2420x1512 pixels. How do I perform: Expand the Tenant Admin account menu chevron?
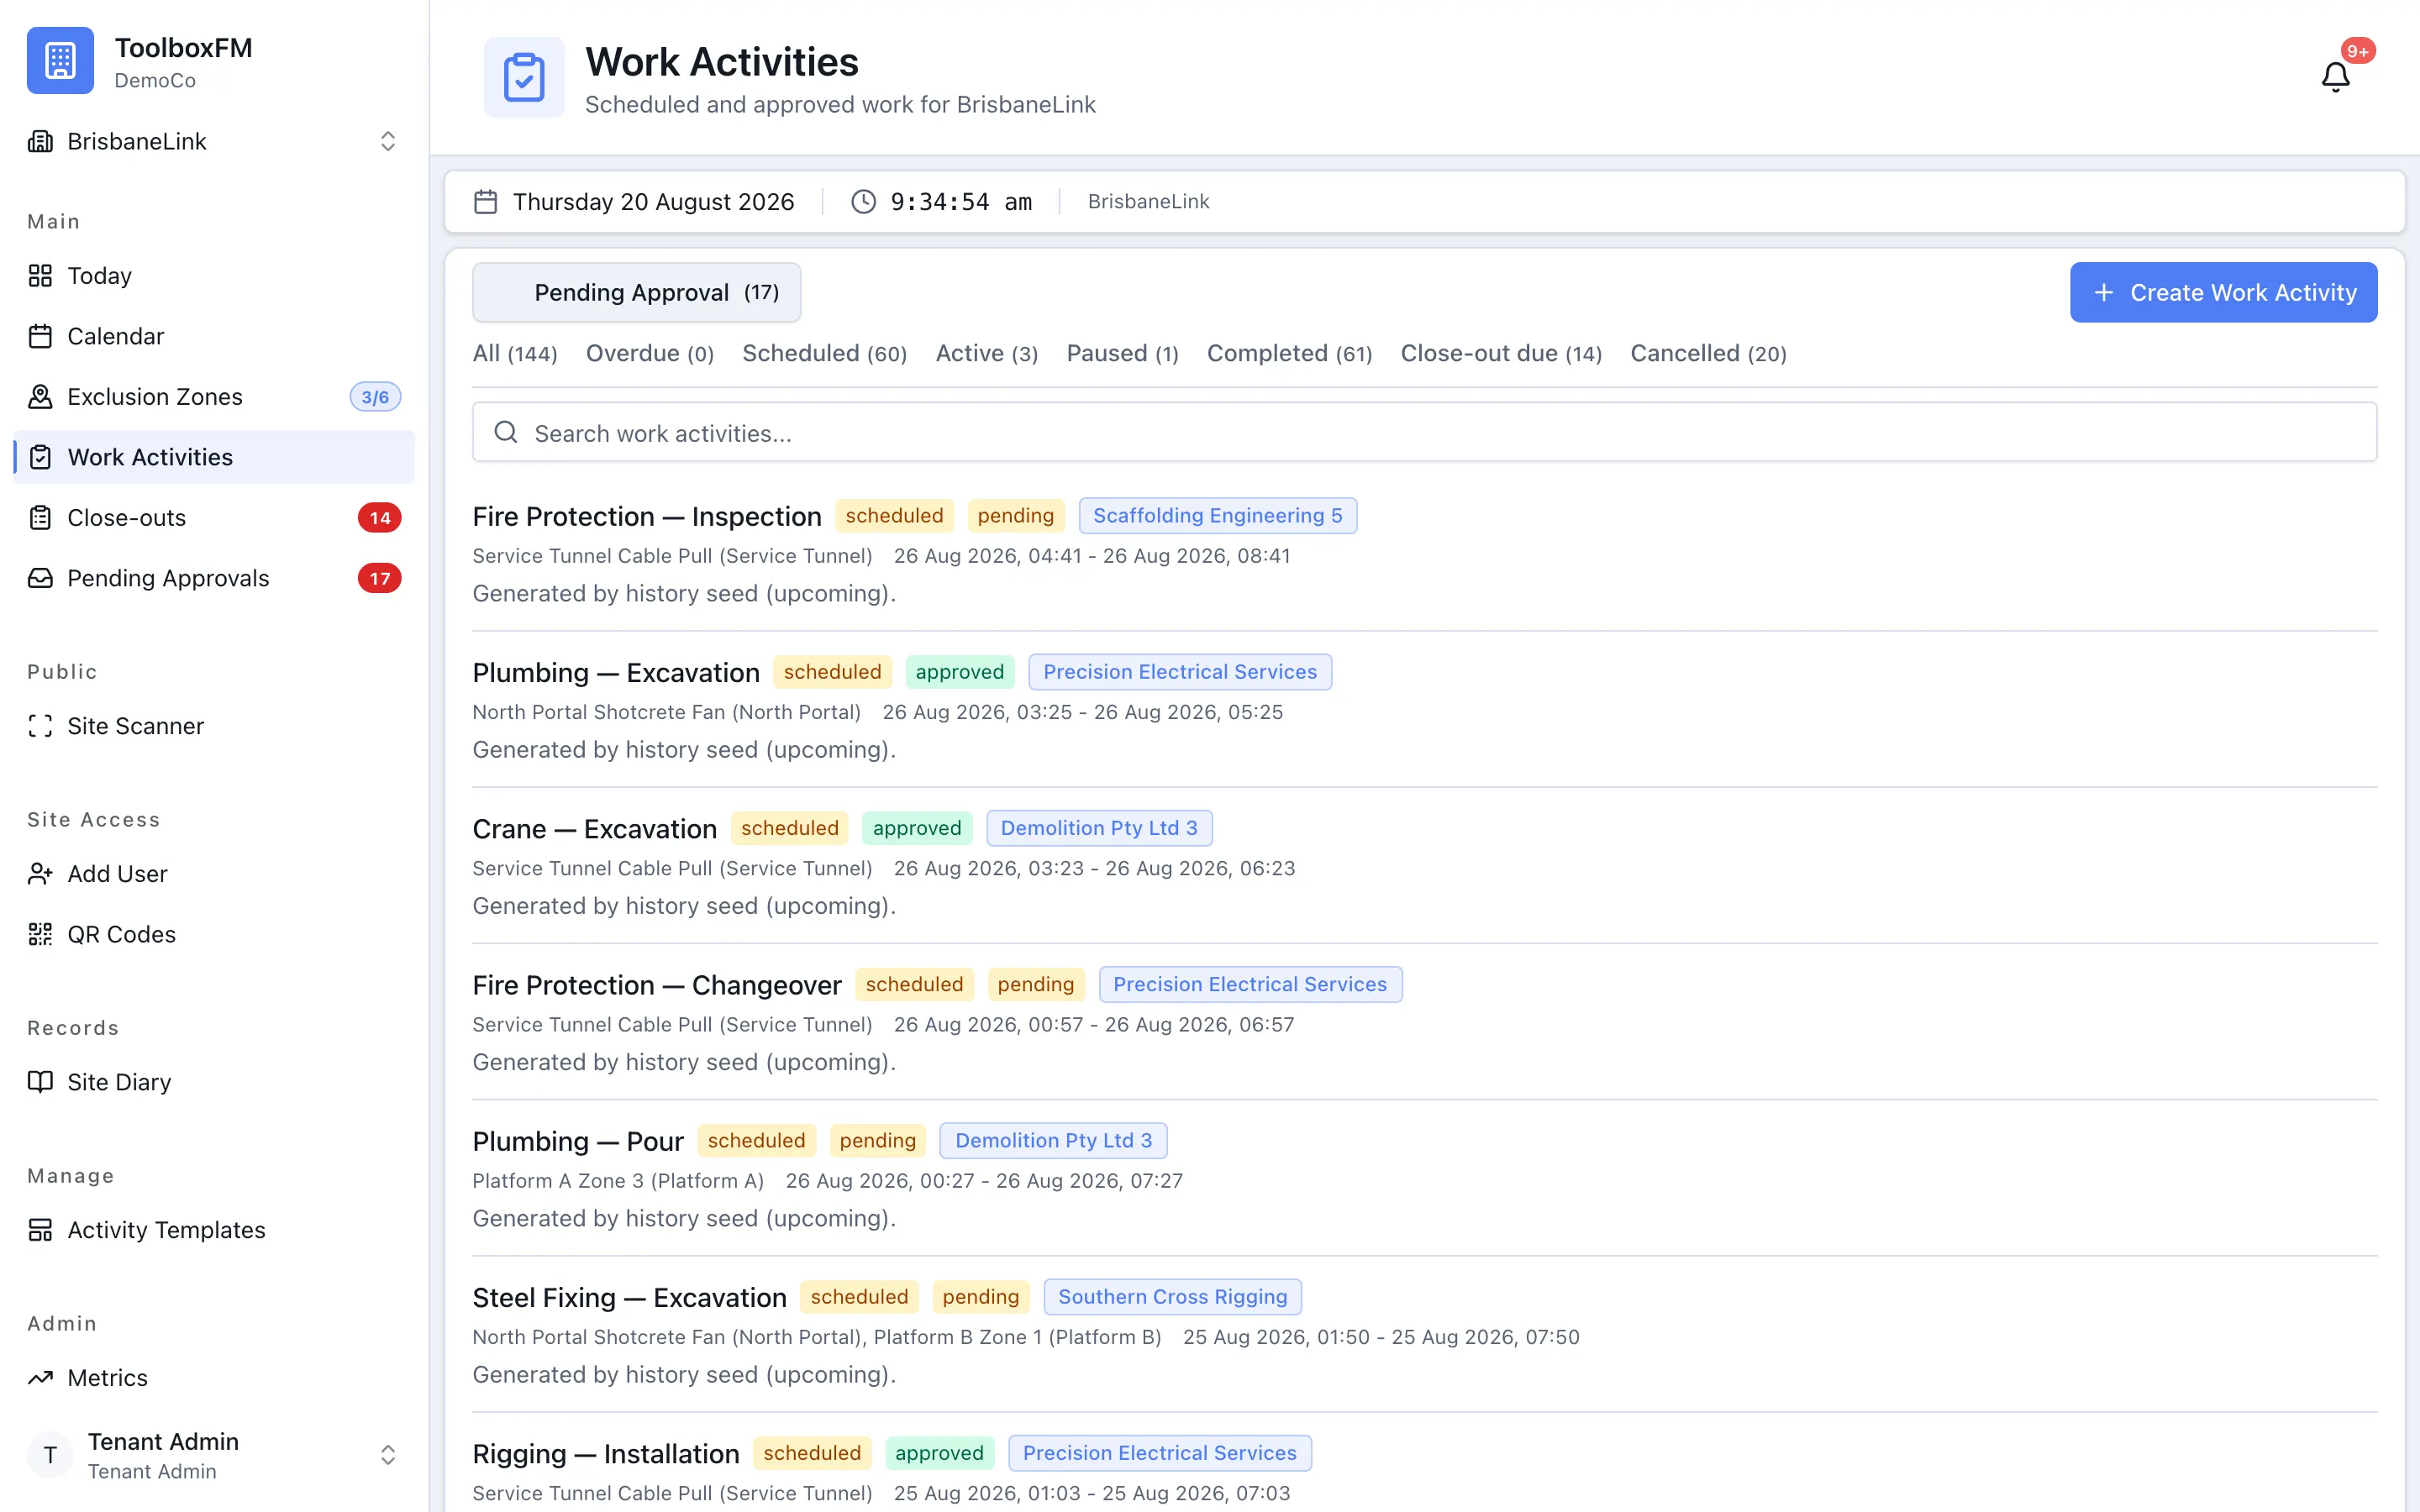388,1456
